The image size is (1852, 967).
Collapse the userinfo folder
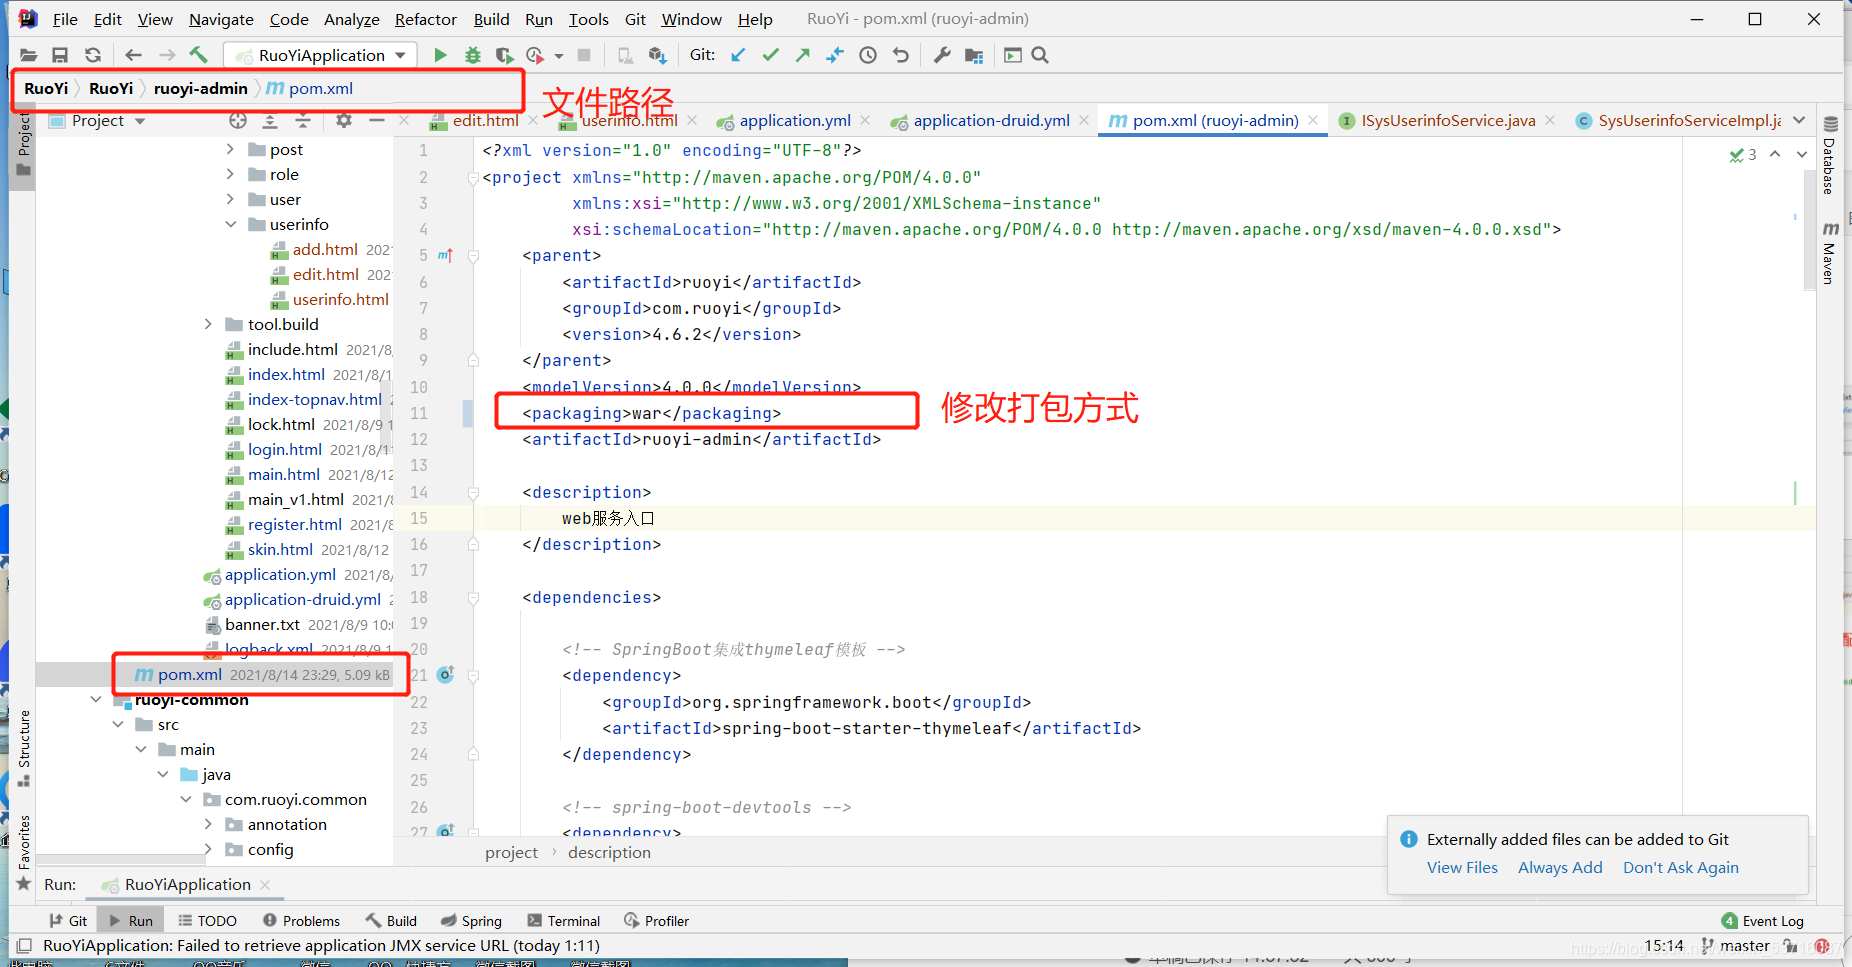coord(230,224)
